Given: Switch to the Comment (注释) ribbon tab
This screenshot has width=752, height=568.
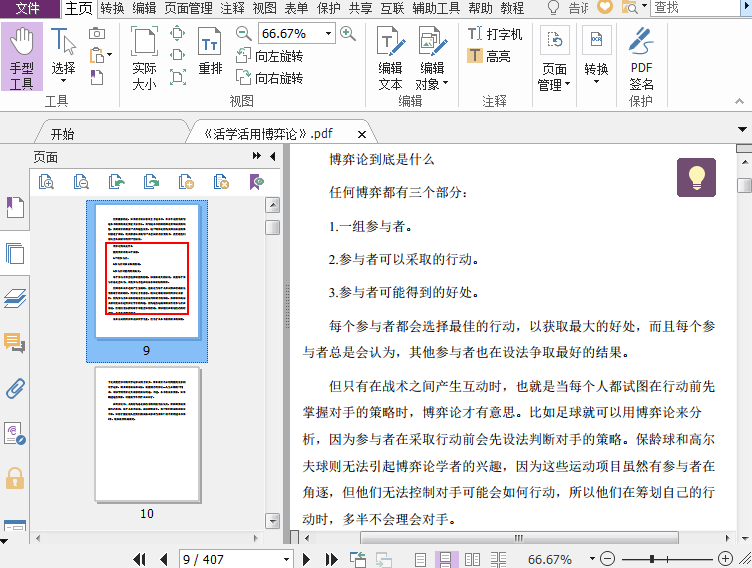Looking at the screenshot, I should pyautogui.click(x=232, y=8).
